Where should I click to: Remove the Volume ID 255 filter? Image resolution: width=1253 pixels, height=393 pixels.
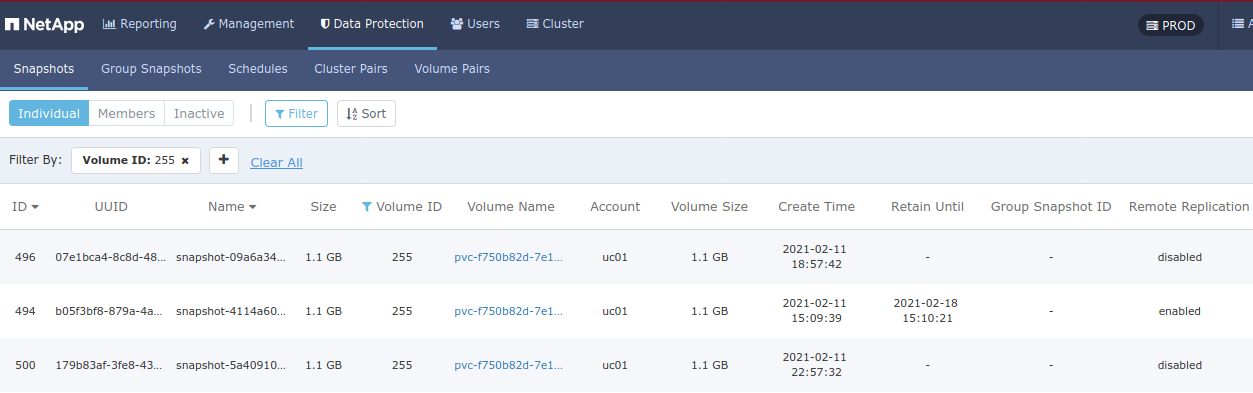(x=185, y=161)
